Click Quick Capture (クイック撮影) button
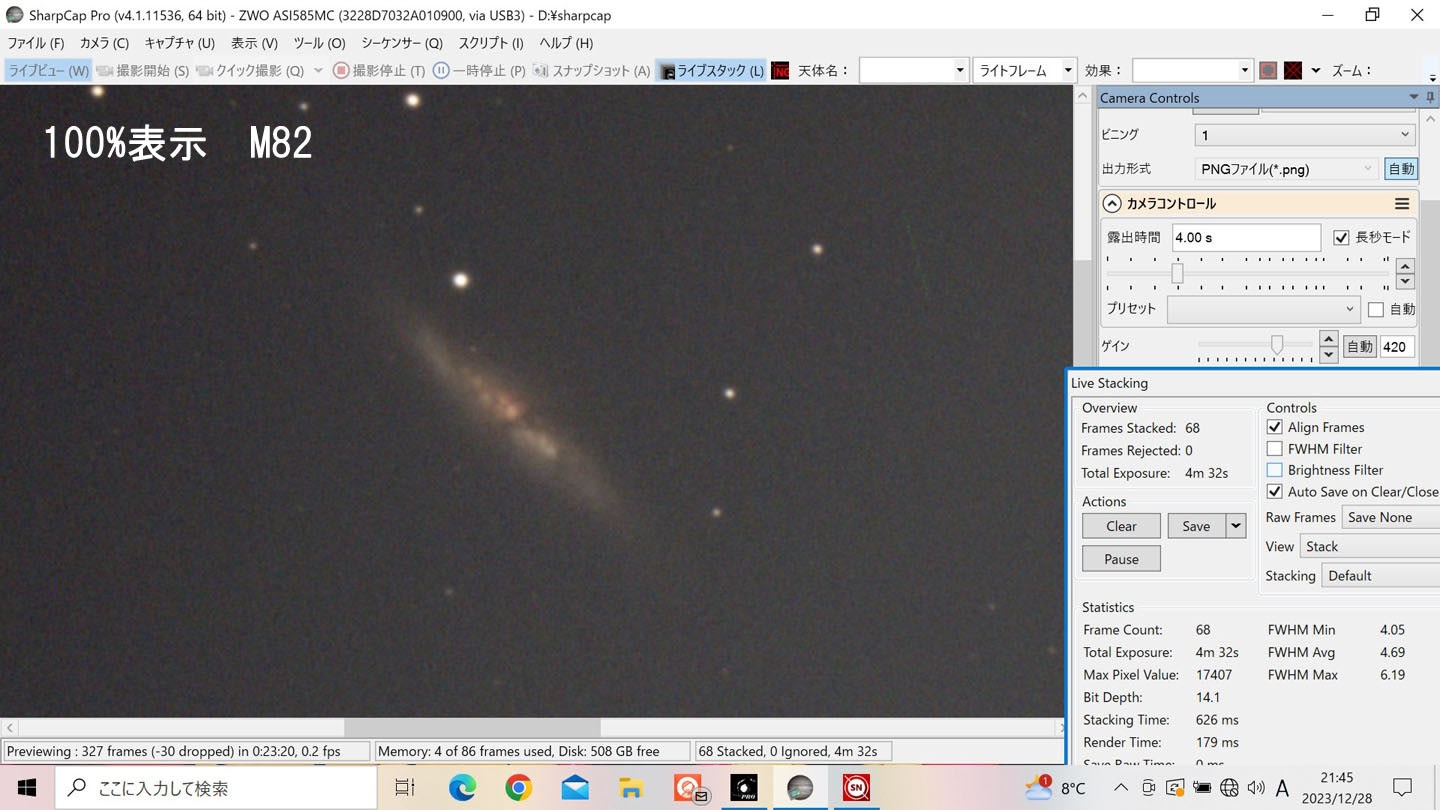This screenshot has width=1440, height=810. pos(250,71)
